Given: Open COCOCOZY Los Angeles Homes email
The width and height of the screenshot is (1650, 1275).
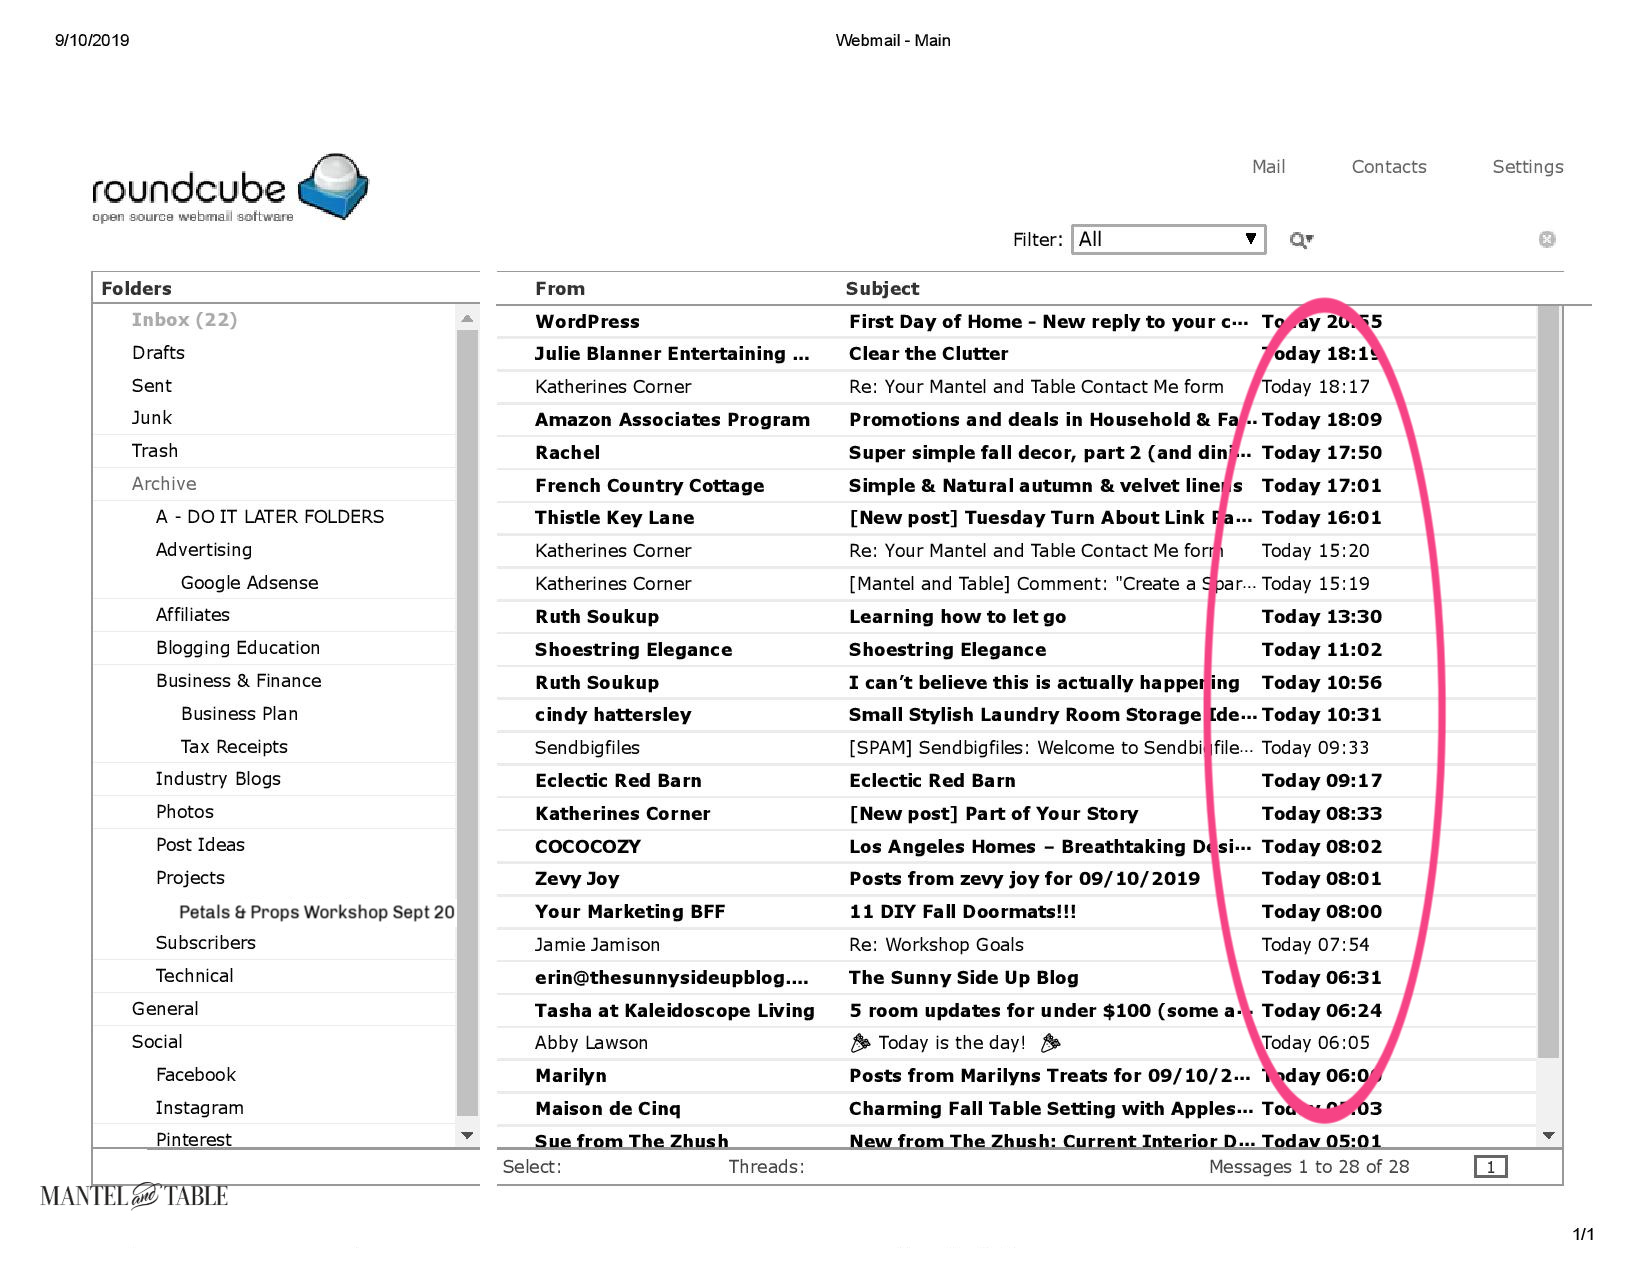Looking at the screenshot, I should point(1016,847).
